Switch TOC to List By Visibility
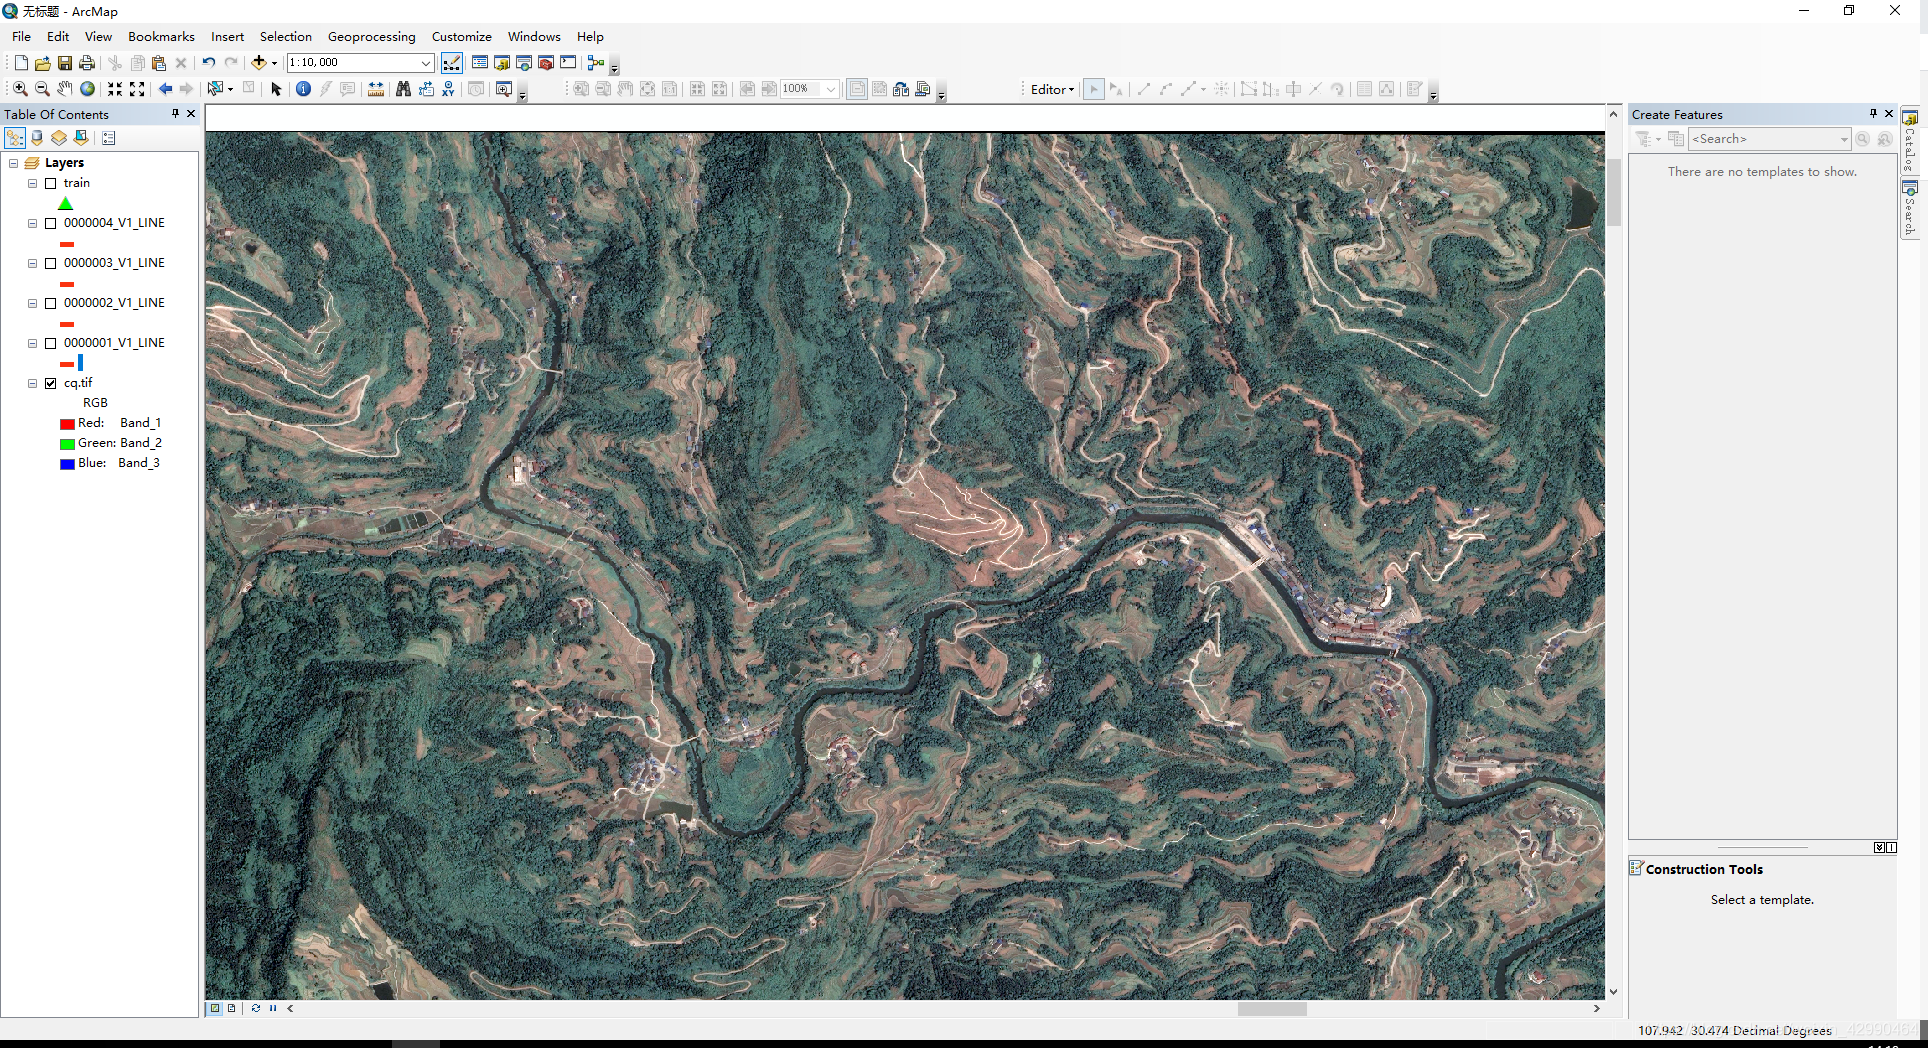Image resolution: width=1928 pixels, height=1048 pixels. pos(59,138)
